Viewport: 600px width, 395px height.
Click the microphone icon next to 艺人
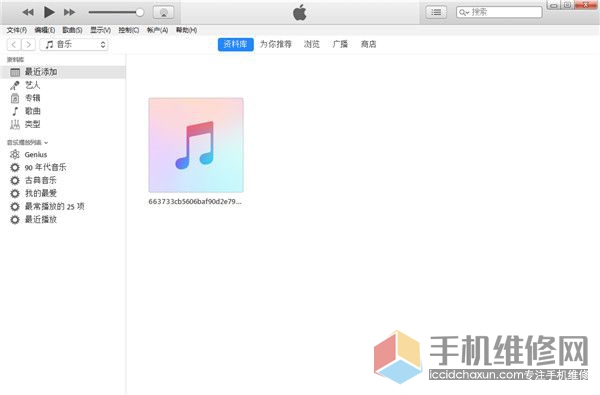click(x=15, y=85)
